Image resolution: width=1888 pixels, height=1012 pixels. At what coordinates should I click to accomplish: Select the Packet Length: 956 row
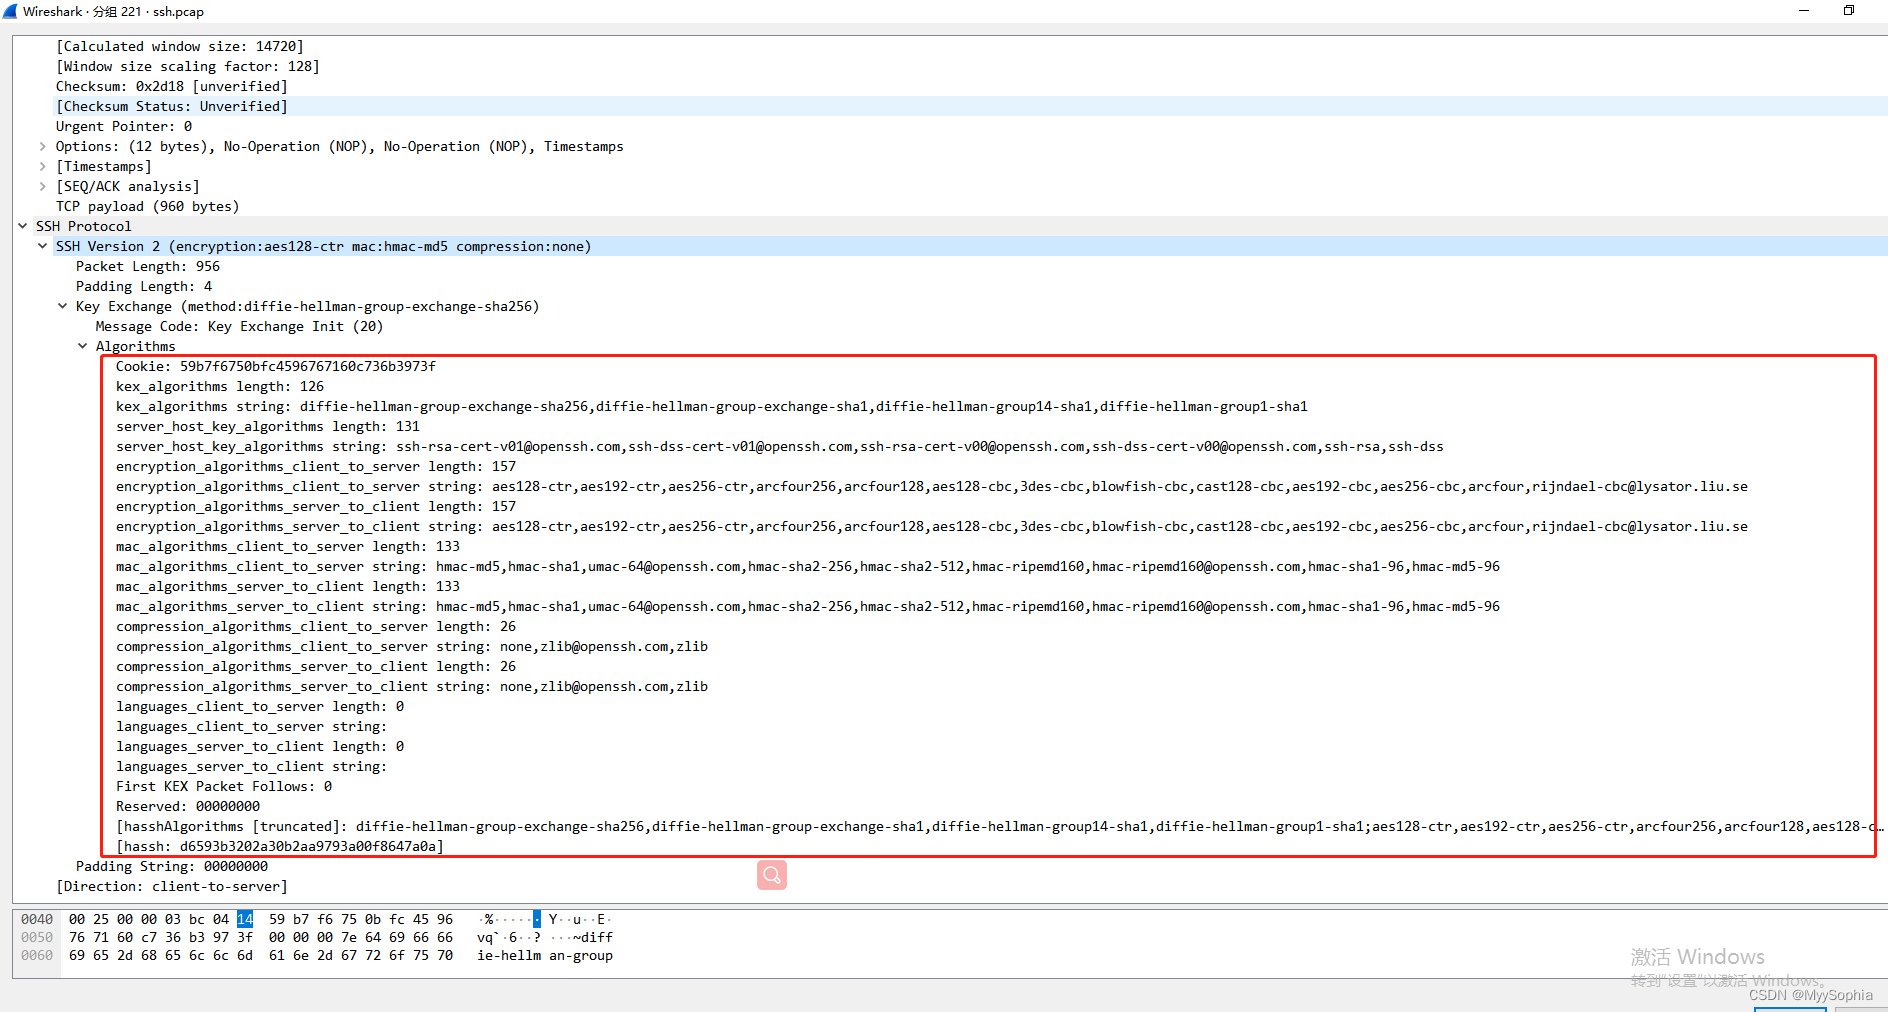(x=148, y=266)
